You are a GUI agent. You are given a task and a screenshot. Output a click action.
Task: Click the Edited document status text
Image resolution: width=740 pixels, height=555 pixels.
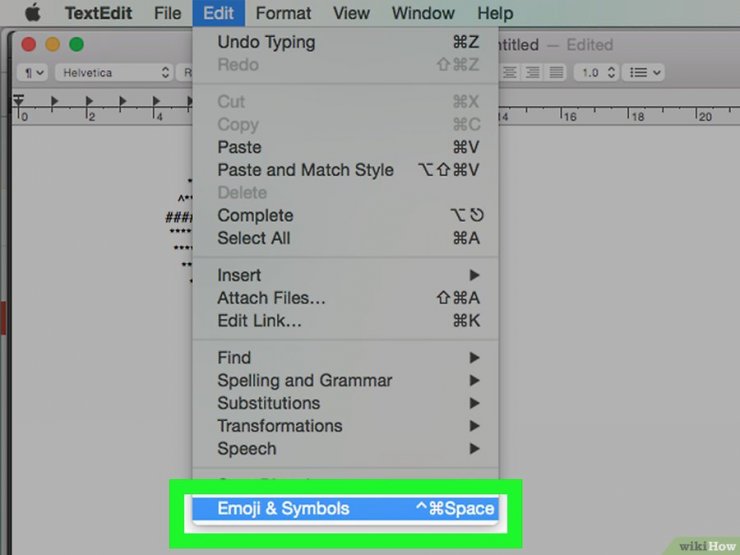(x=589, y=45)
